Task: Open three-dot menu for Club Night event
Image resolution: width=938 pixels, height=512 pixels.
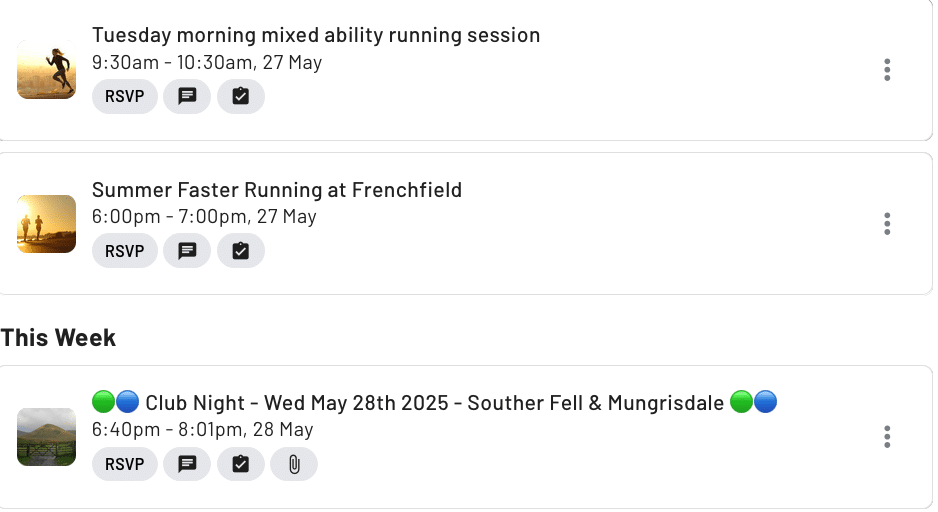Action: 887,437
